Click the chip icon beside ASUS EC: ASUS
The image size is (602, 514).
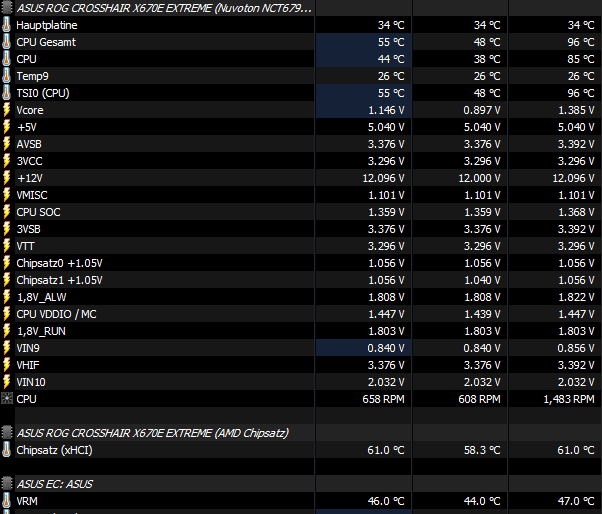(x=7, y=484)
